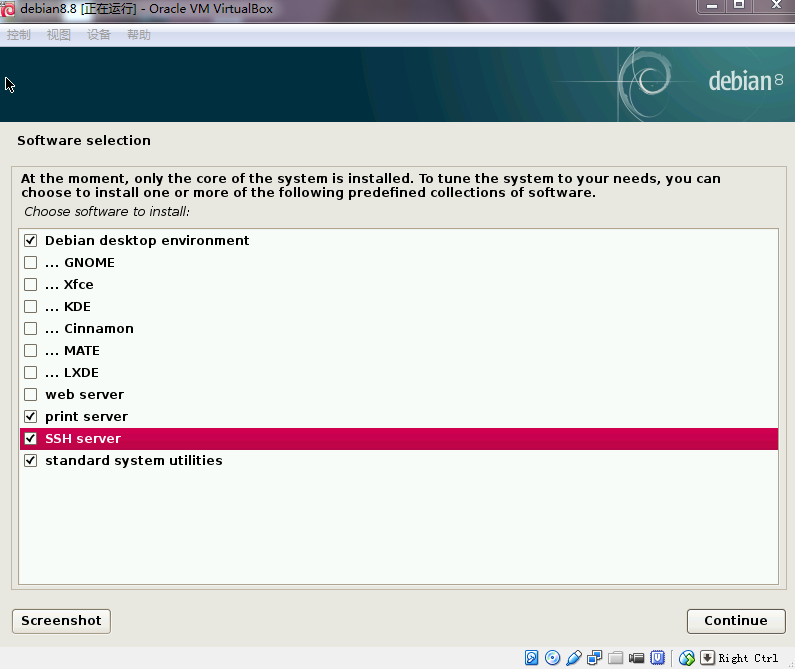The width and height of the screenshot is (795, 669).
Task: Click the hard disk activity status icon
Action: 532,658
